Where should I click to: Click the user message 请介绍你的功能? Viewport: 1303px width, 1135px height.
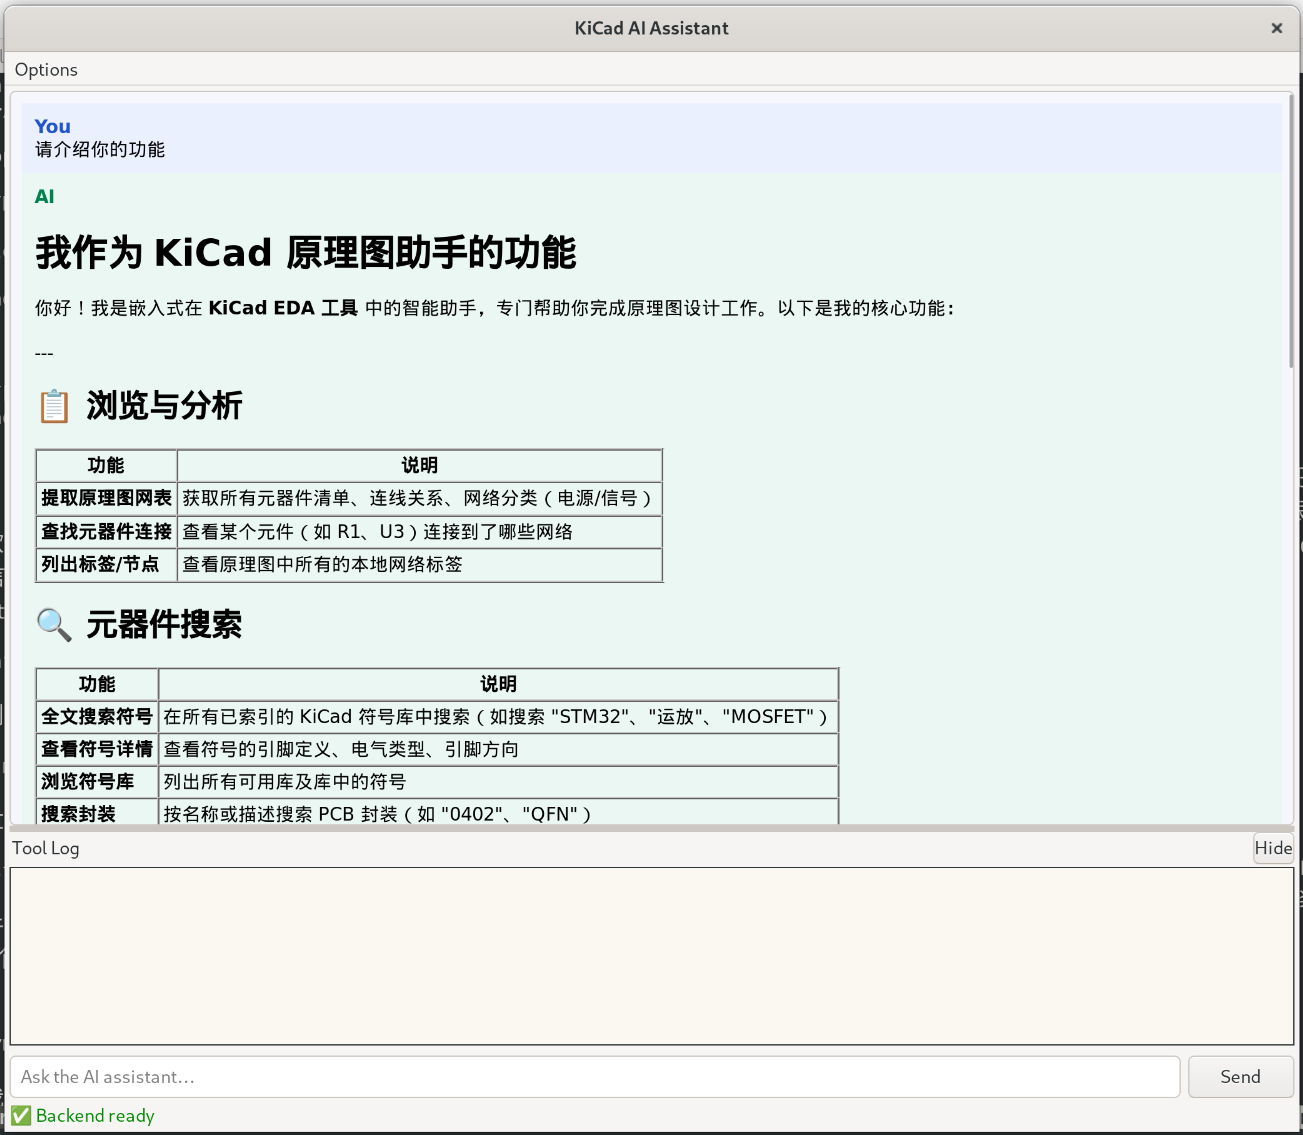click(x=100, y=150)
